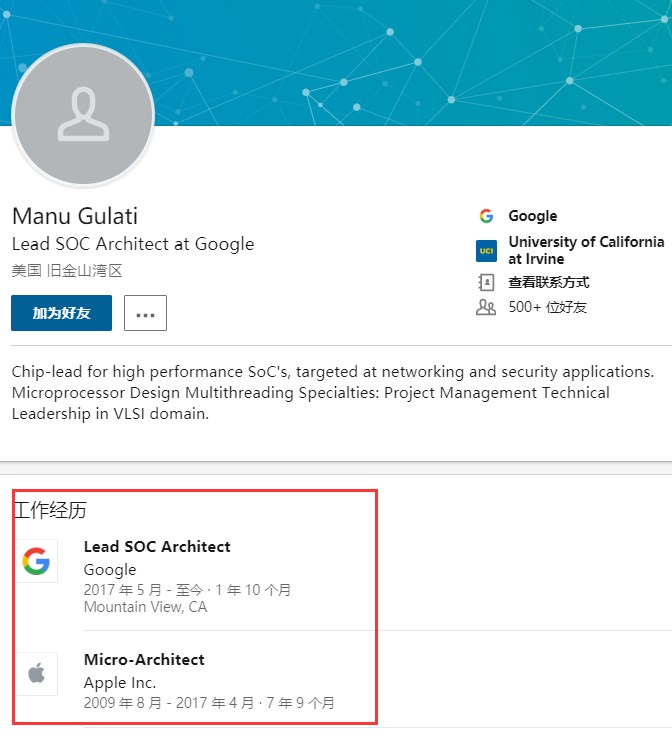The height and width of the screenshot is (736, 672).
Task: Click the Apple logo in work experience
Action: point(36,674)
